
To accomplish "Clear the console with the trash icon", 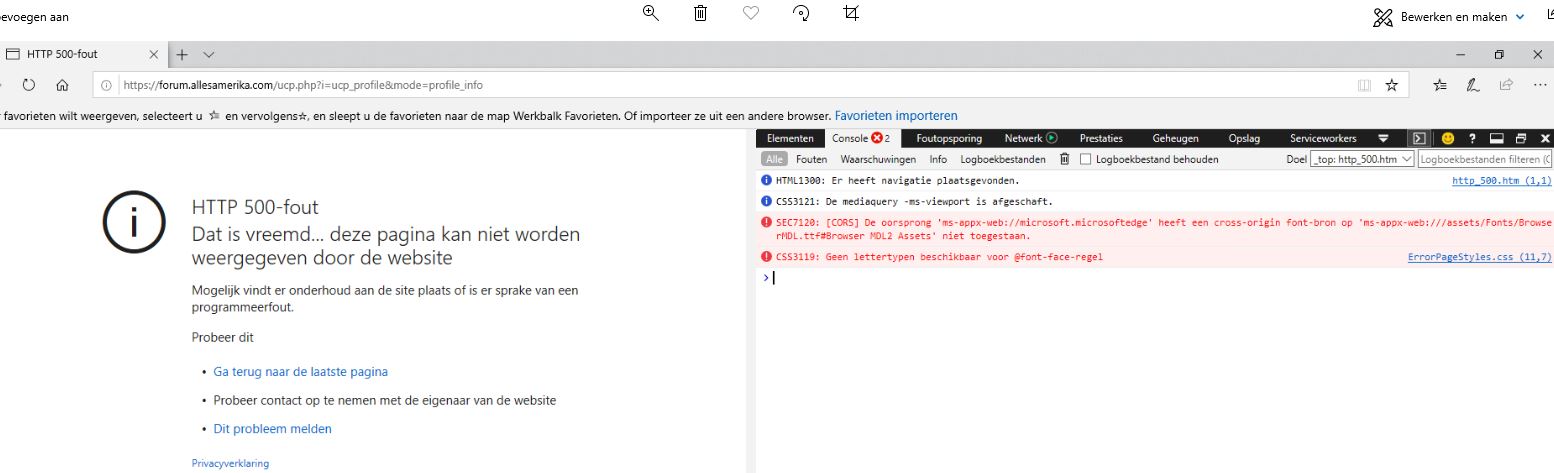I will 1064,159.
